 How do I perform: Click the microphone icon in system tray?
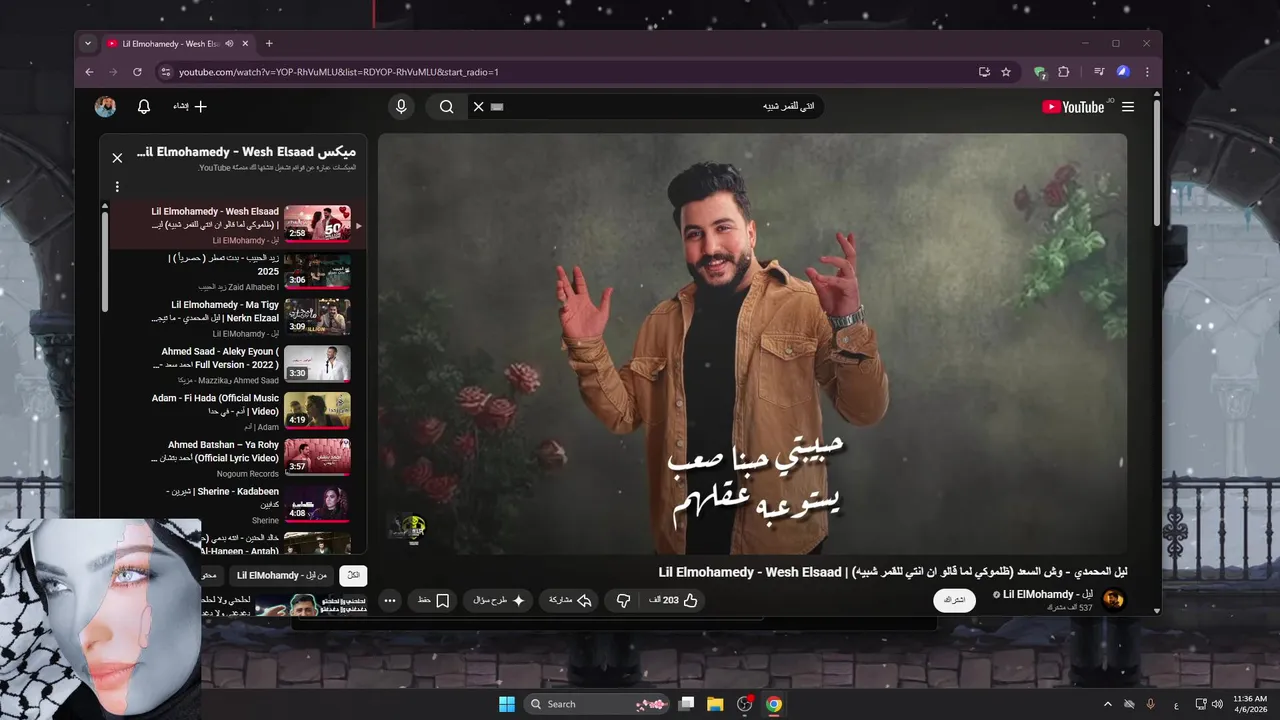tap(1151, 704)
